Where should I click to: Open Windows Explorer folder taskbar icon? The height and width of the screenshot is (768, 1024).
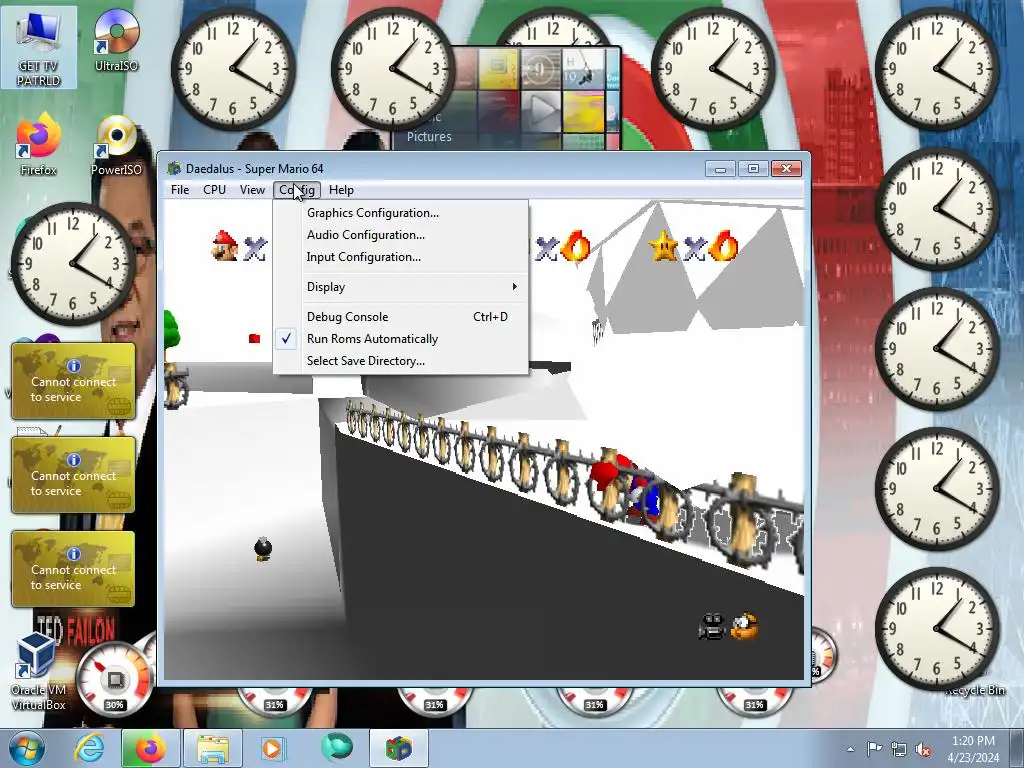(x=213, y=748)
